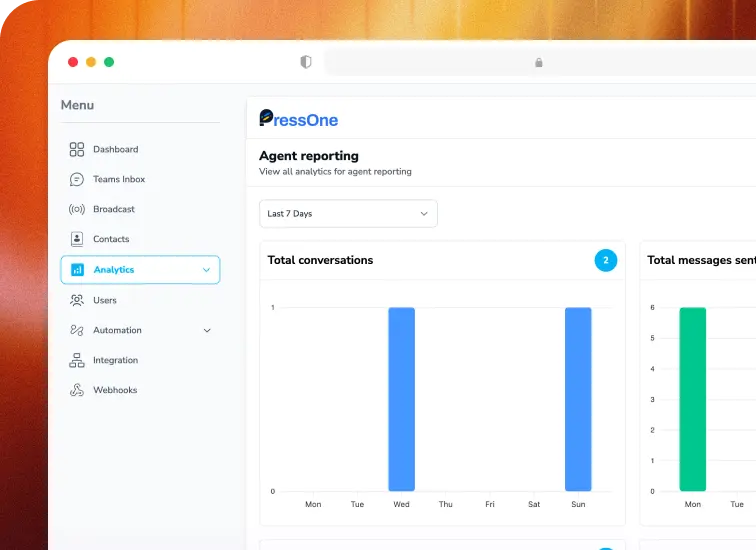
Task: Click the 'Total conversations' card title
Action: click(x=320, y=260)
